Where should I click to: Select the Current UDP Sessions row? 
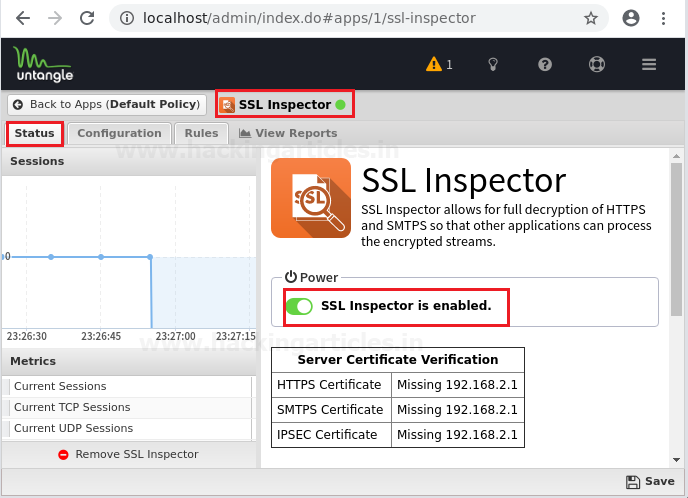click(127, 429)
